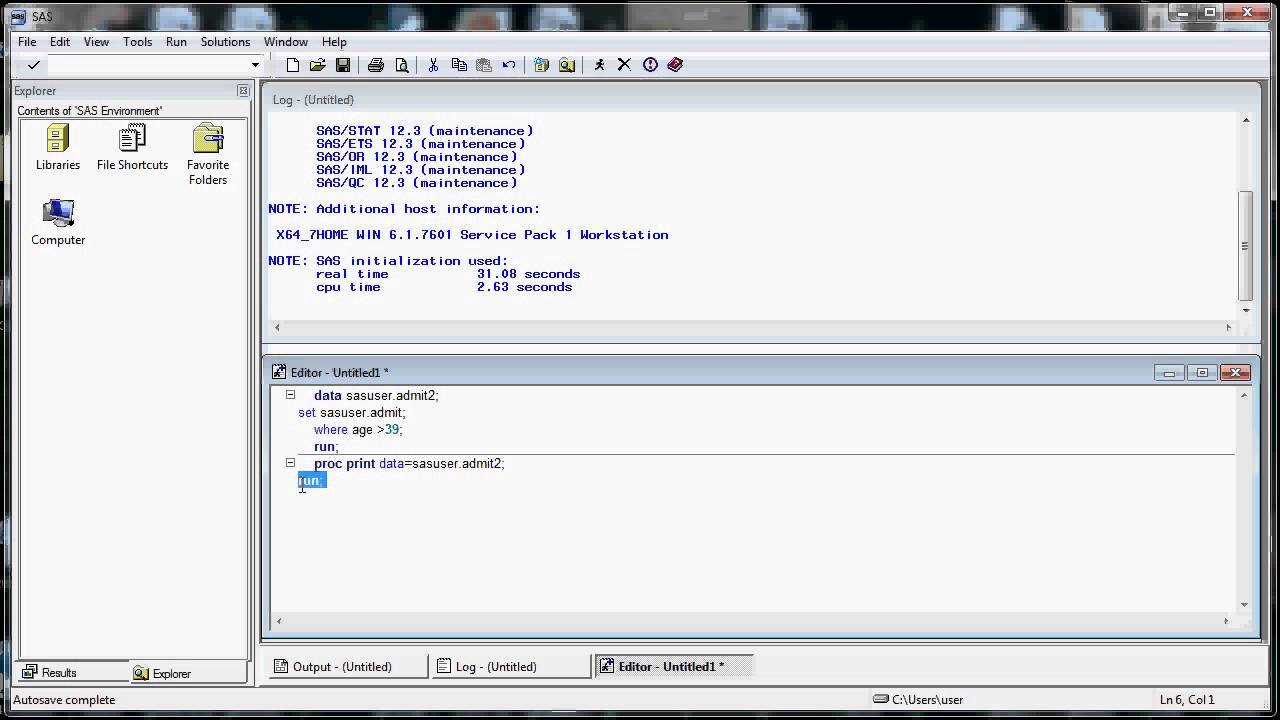Click the 'where age >39;' line
1280x720 pixels.
pos(358,429)
